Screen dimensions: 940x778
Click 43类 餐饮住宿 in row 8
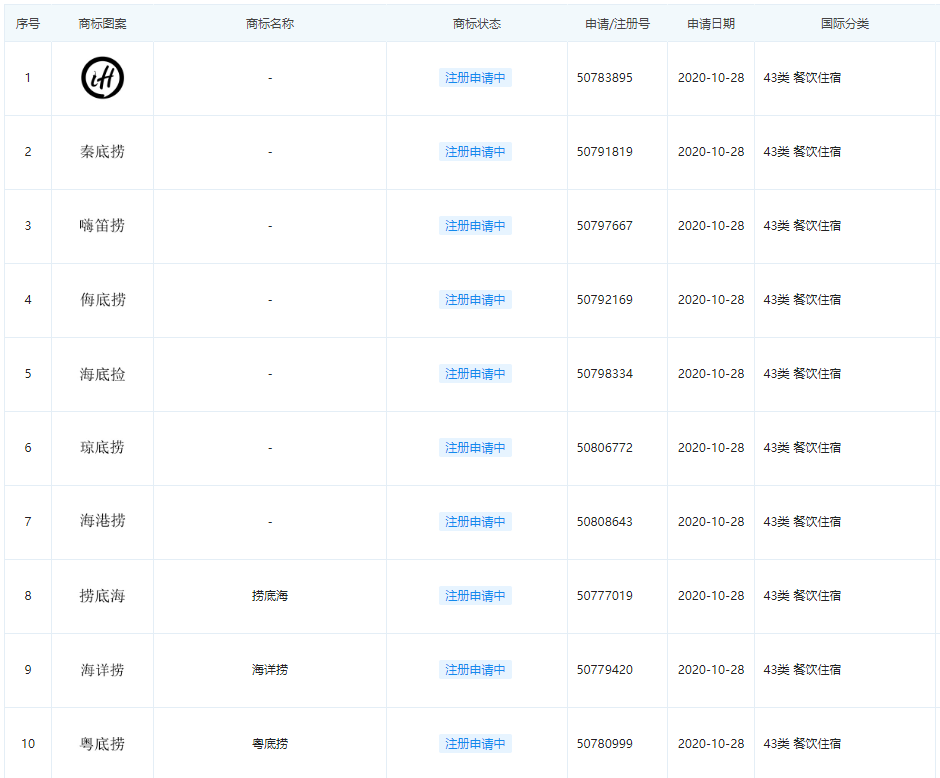[802, 596]
